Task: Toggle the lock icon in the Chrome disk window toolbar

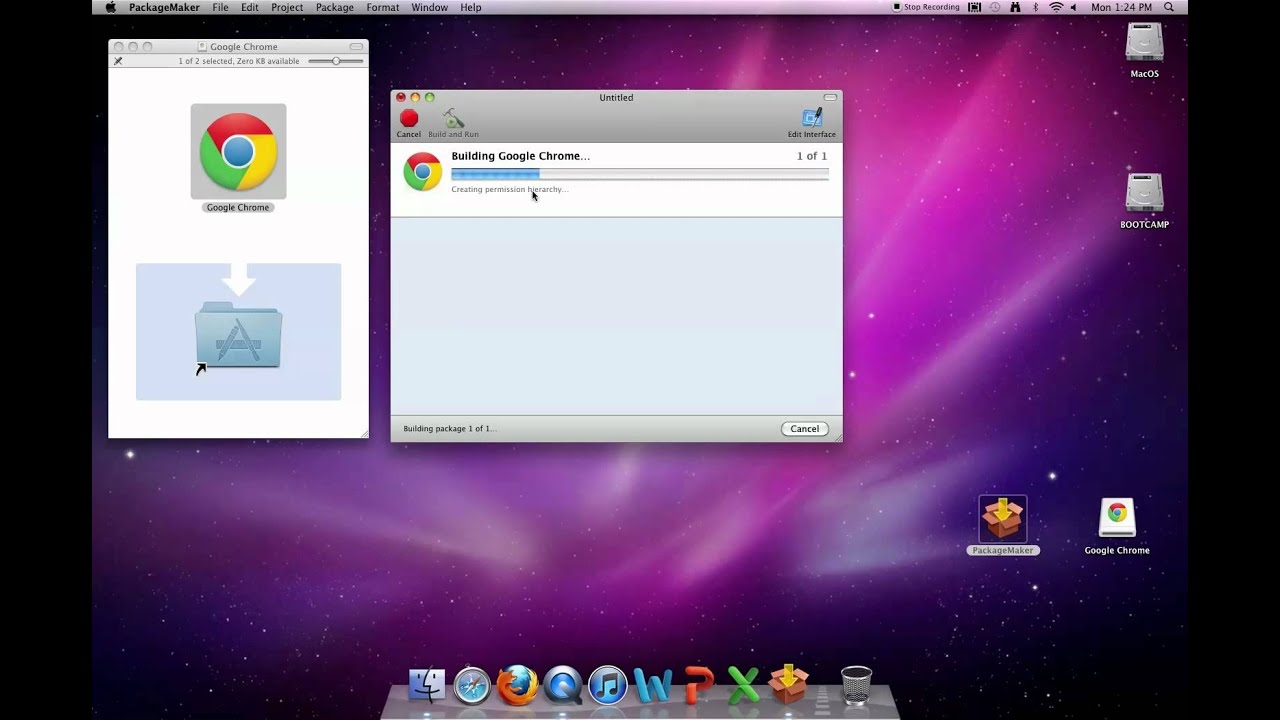Action: pyautogui.click(x=118, y=60)
